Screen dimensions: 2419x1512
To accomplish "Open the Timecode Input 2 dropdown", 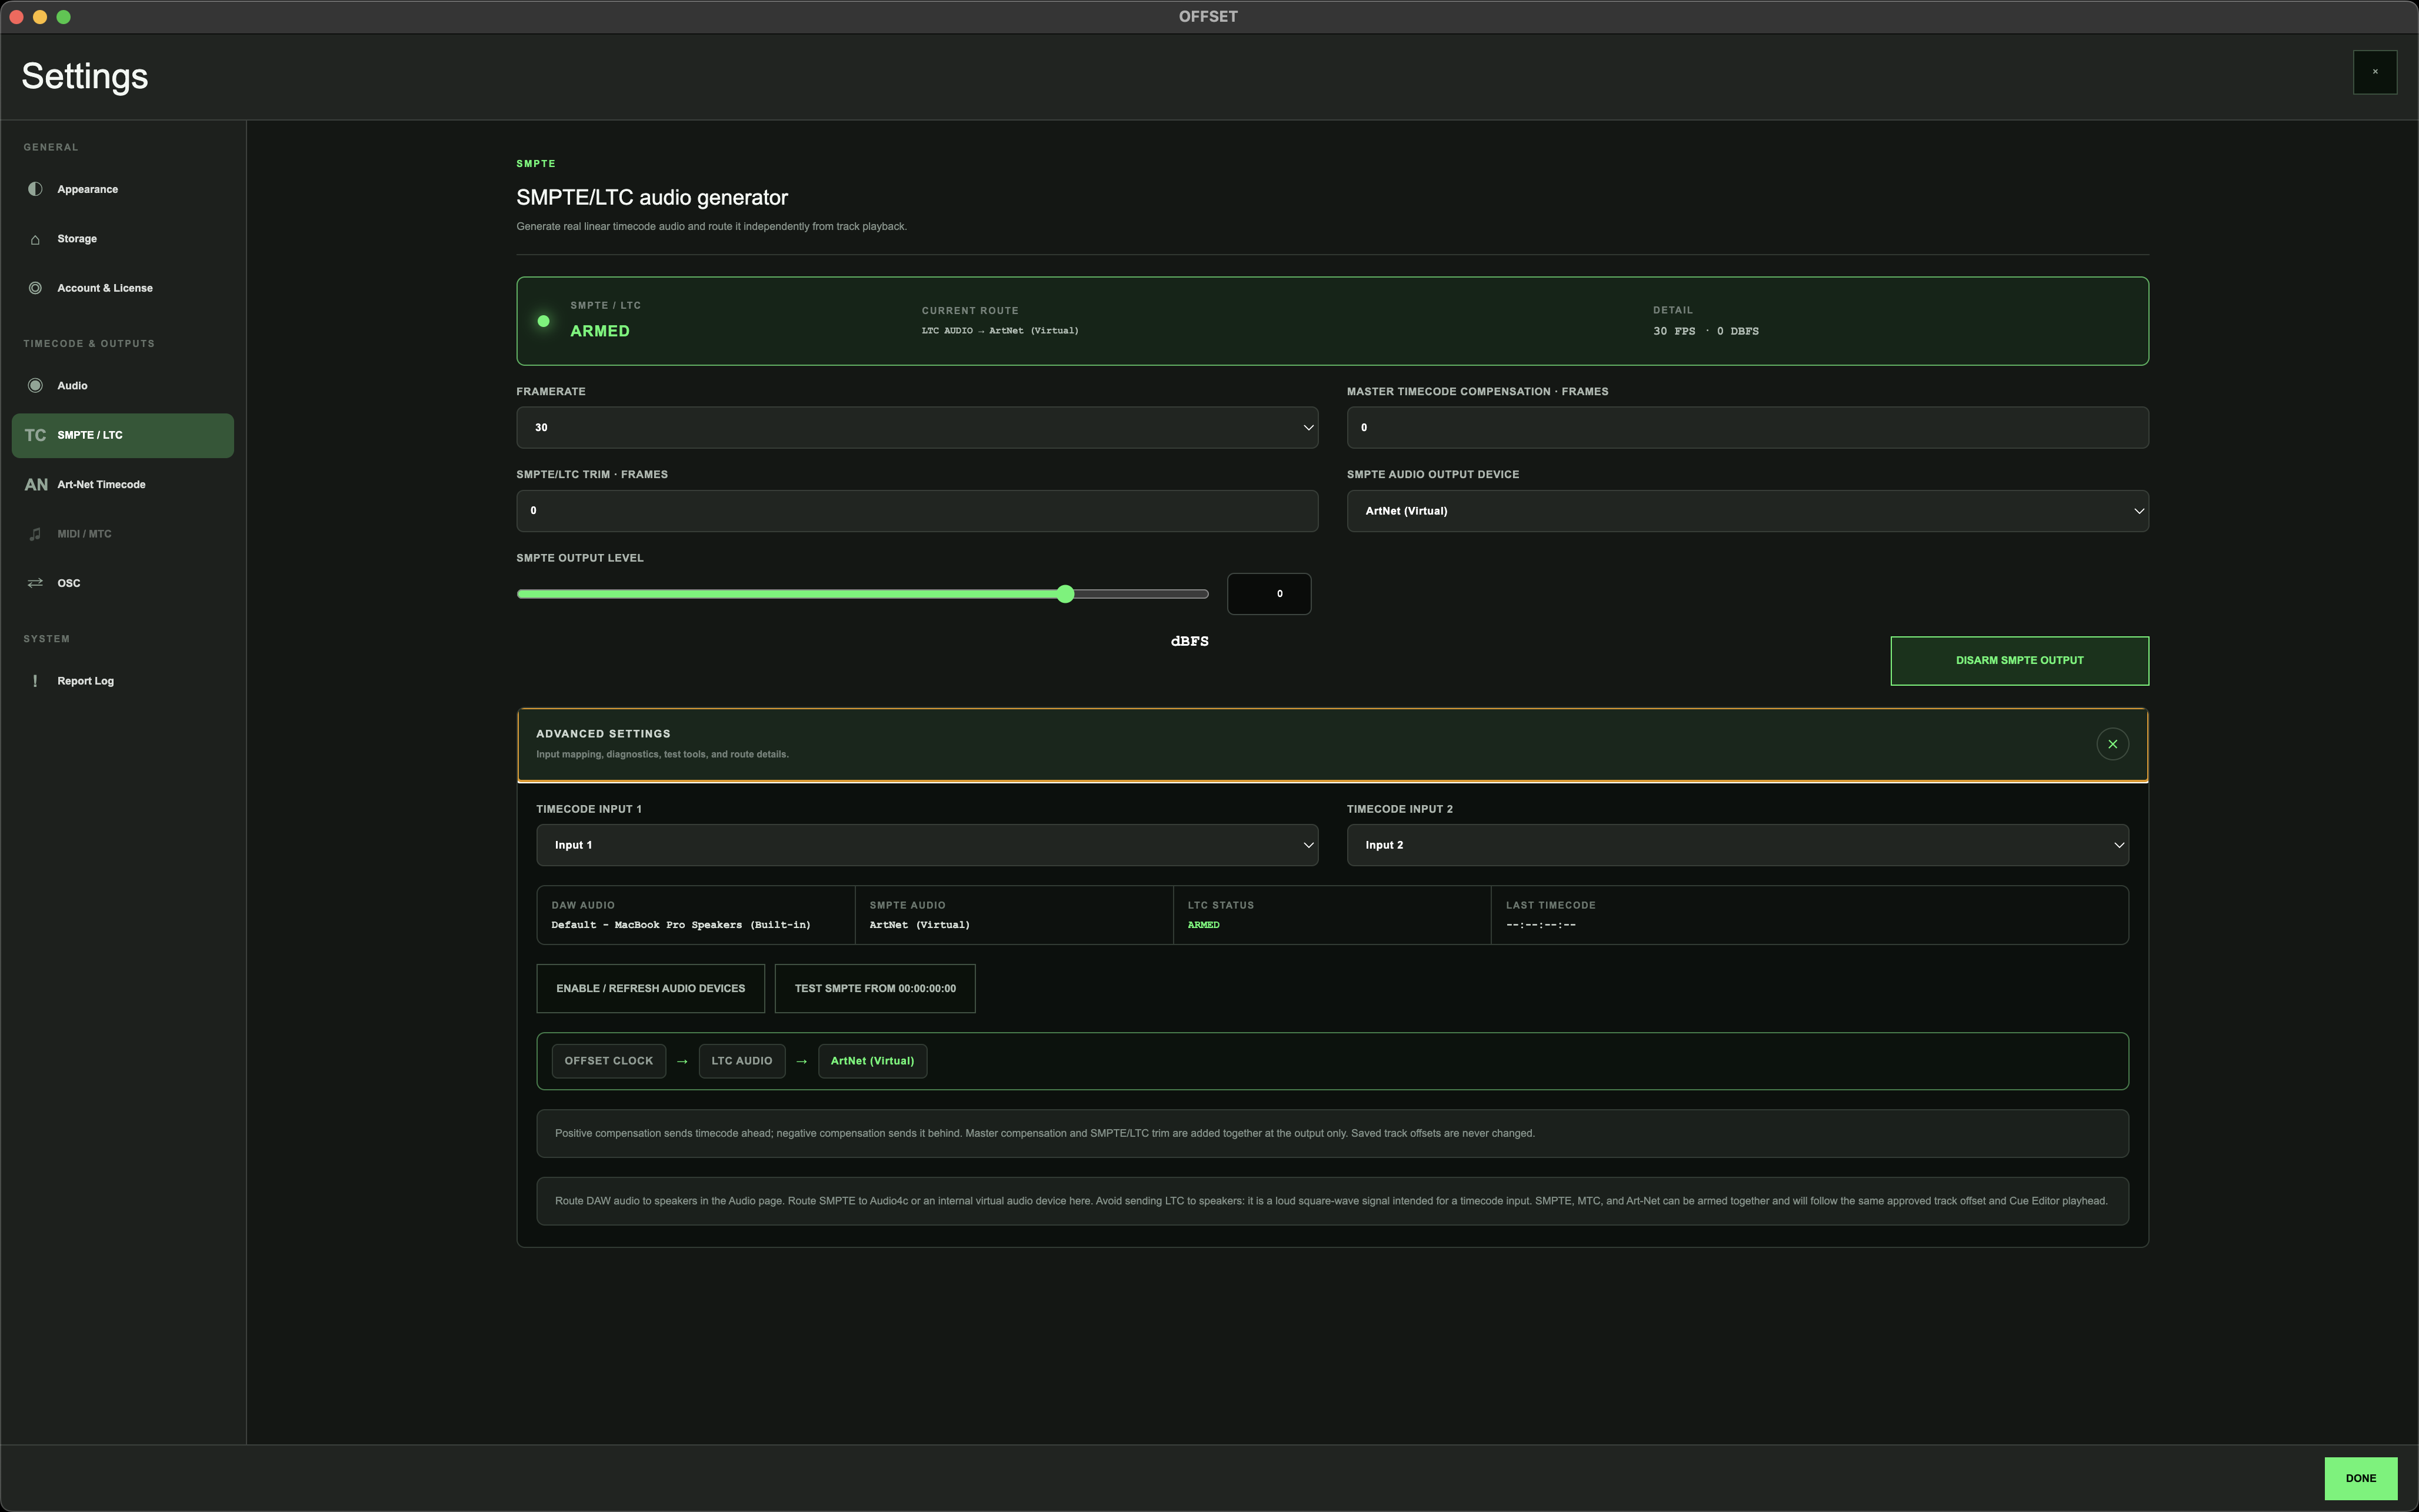I will pyautogui.click(x=1737, y=845).
